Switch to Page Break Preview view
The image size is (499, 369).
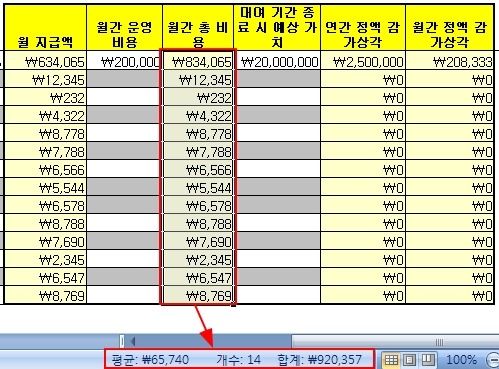point(428,360)
